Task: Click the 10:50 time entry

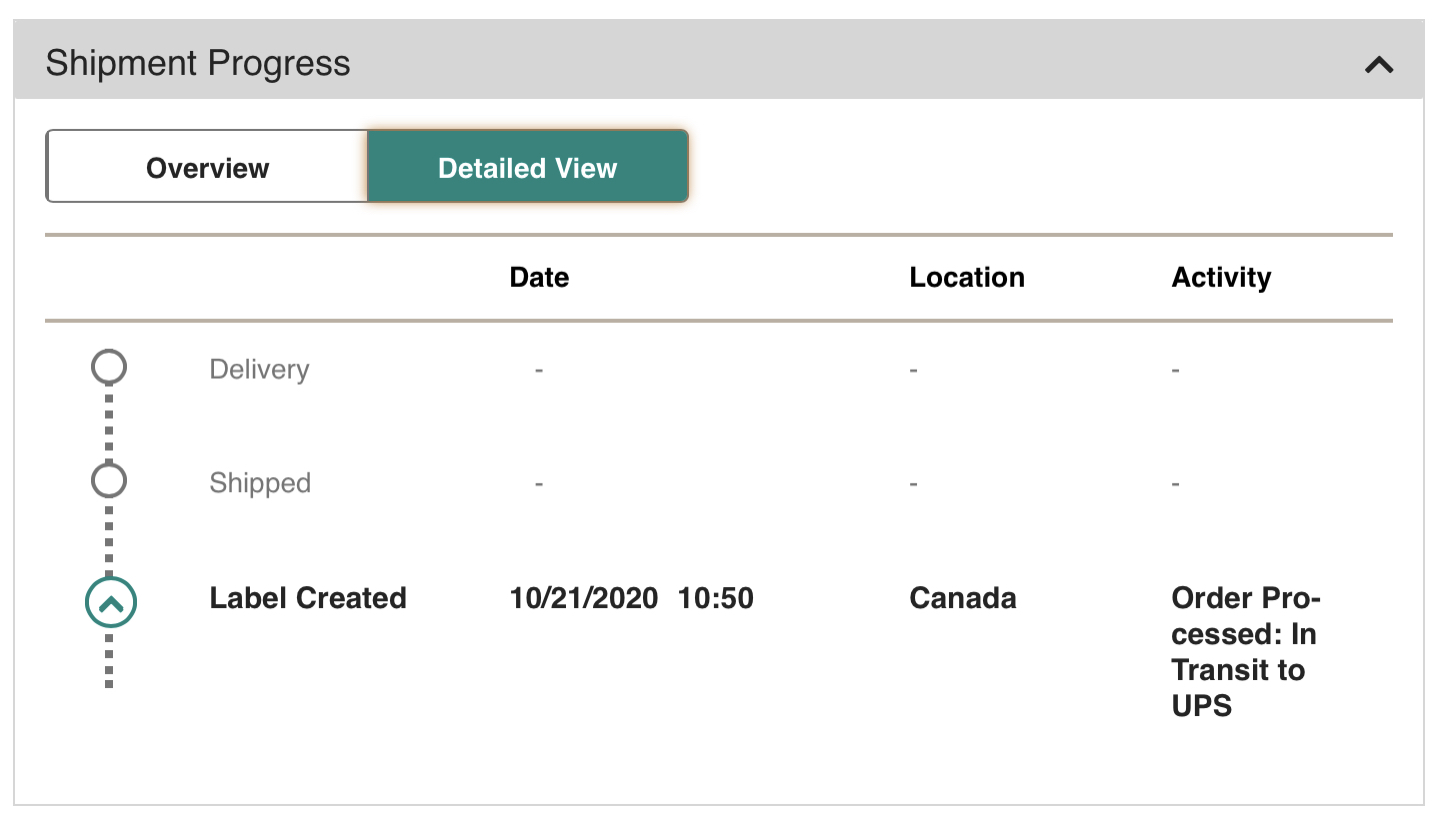Action: [716, 598]
